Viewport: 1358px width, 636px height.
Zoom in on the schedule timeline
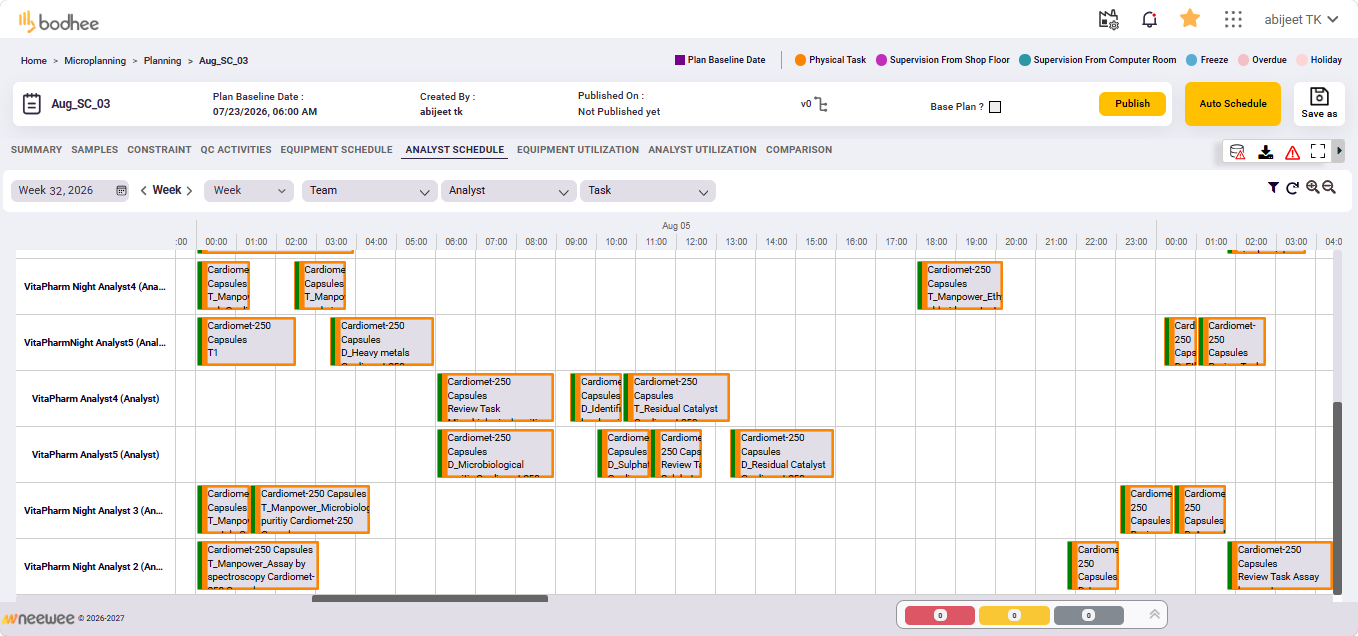coord(1312,188)
